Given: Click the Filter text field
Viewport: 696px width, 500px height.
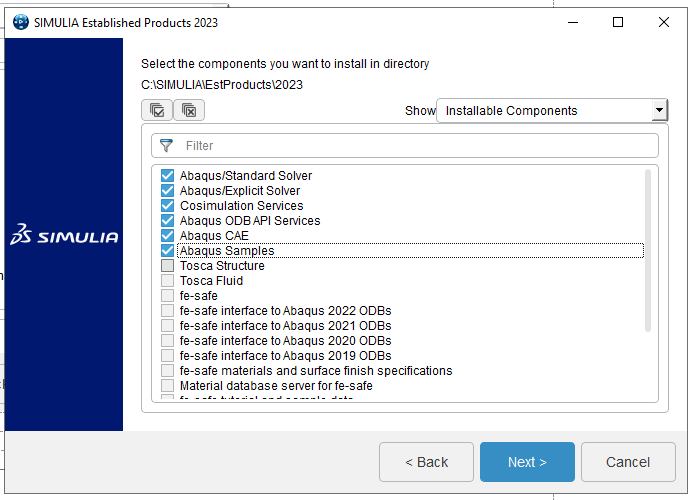Looking at the screenshot, I should 405,146.
